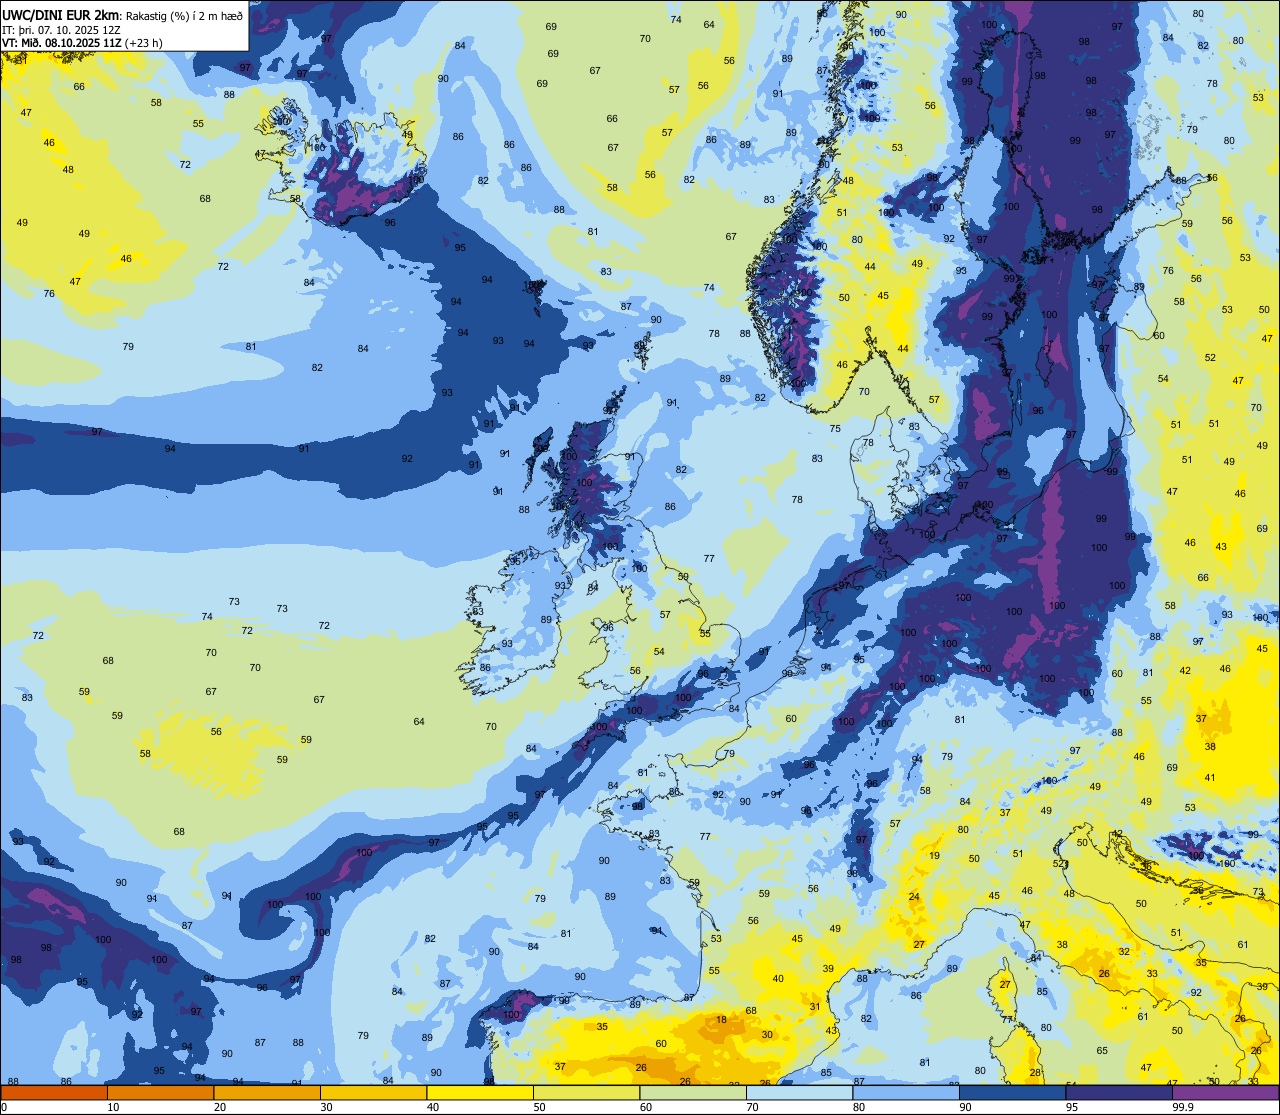Select the 10–20 orange legend swatch
The image size is (1280, 1115).
point(160,1093)
